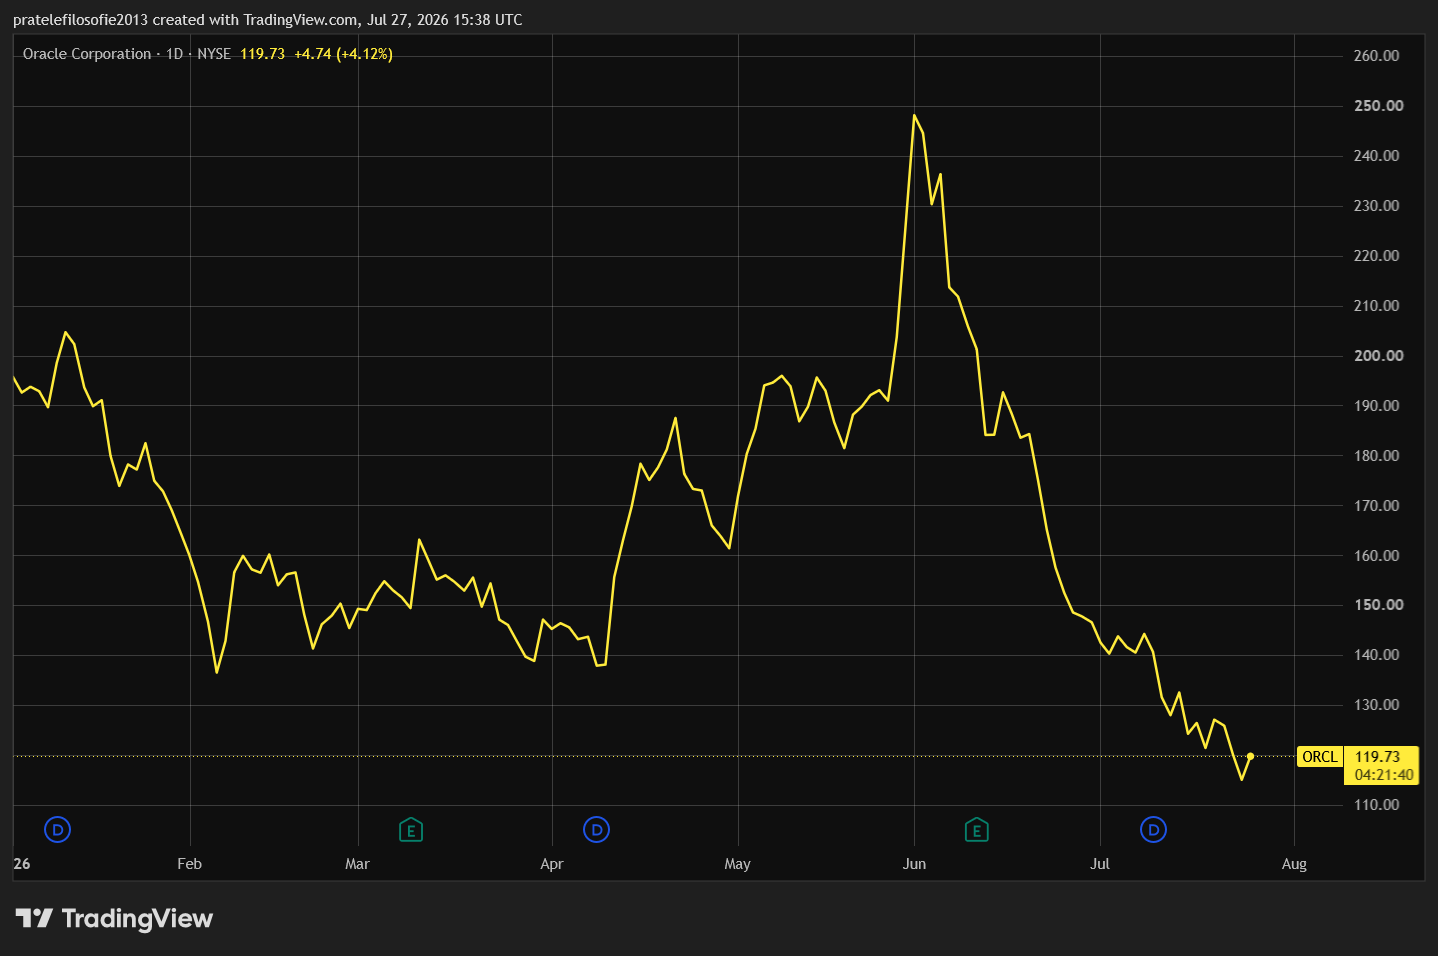Click the 1D interval label
This screenshot has height=956, width=1438.
tap(174, 54)
